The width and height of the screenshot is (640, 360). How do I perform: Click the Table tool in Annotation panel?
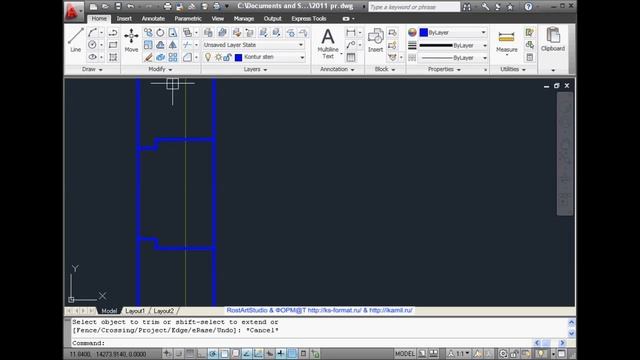(351, 57)
